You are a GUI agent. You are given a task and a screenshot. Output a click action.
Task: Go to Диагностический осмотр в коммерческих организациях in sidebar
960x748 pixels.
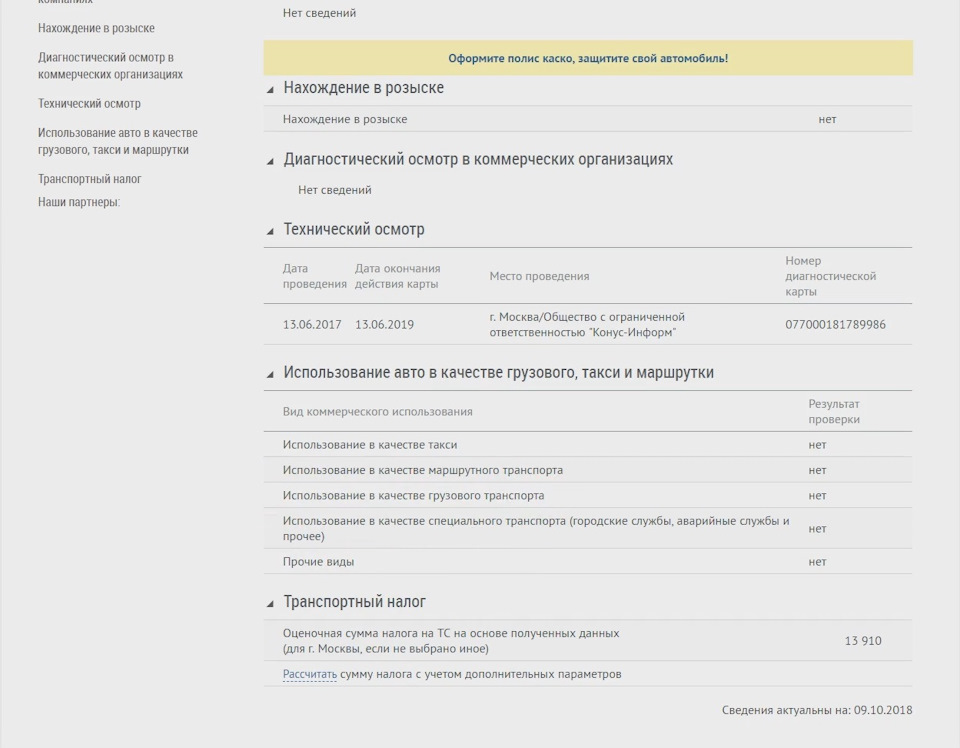pyautogui.click(x=110, y=65)
